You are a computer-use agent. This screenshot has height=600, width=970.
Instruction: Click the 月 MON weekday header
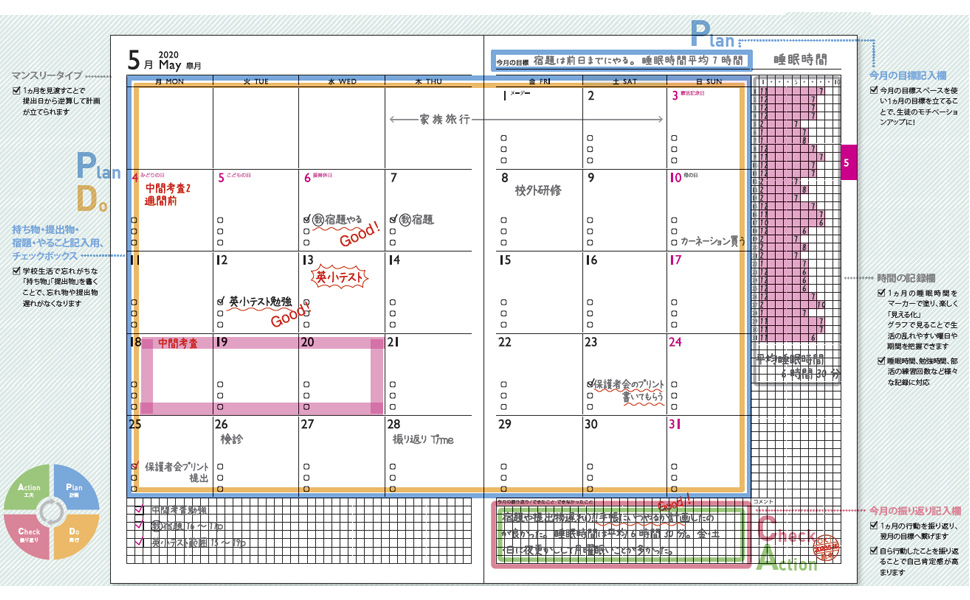[x=170, y=81]
